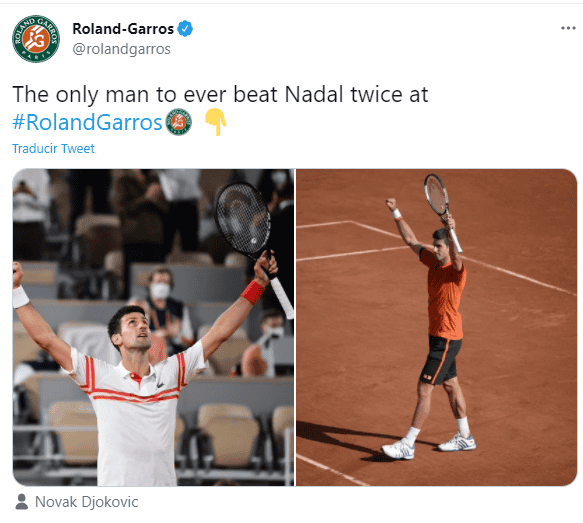
Task: Click the word Nadal in tweet text
Action: pos(313,94)
